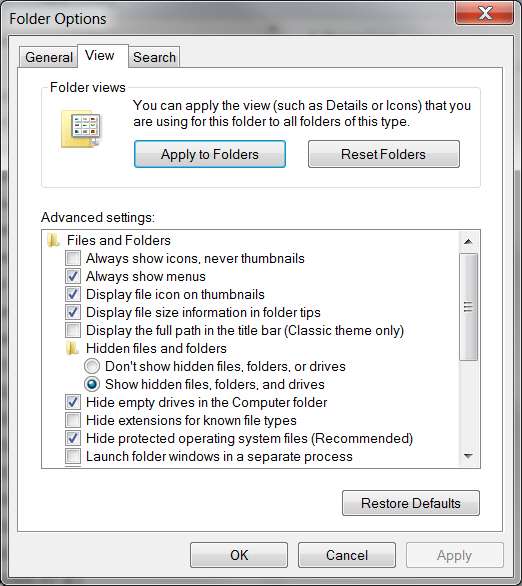522x586 pixels.
Task: Uncheck Hide protected operating system files
Action: (x=73, y=438)
